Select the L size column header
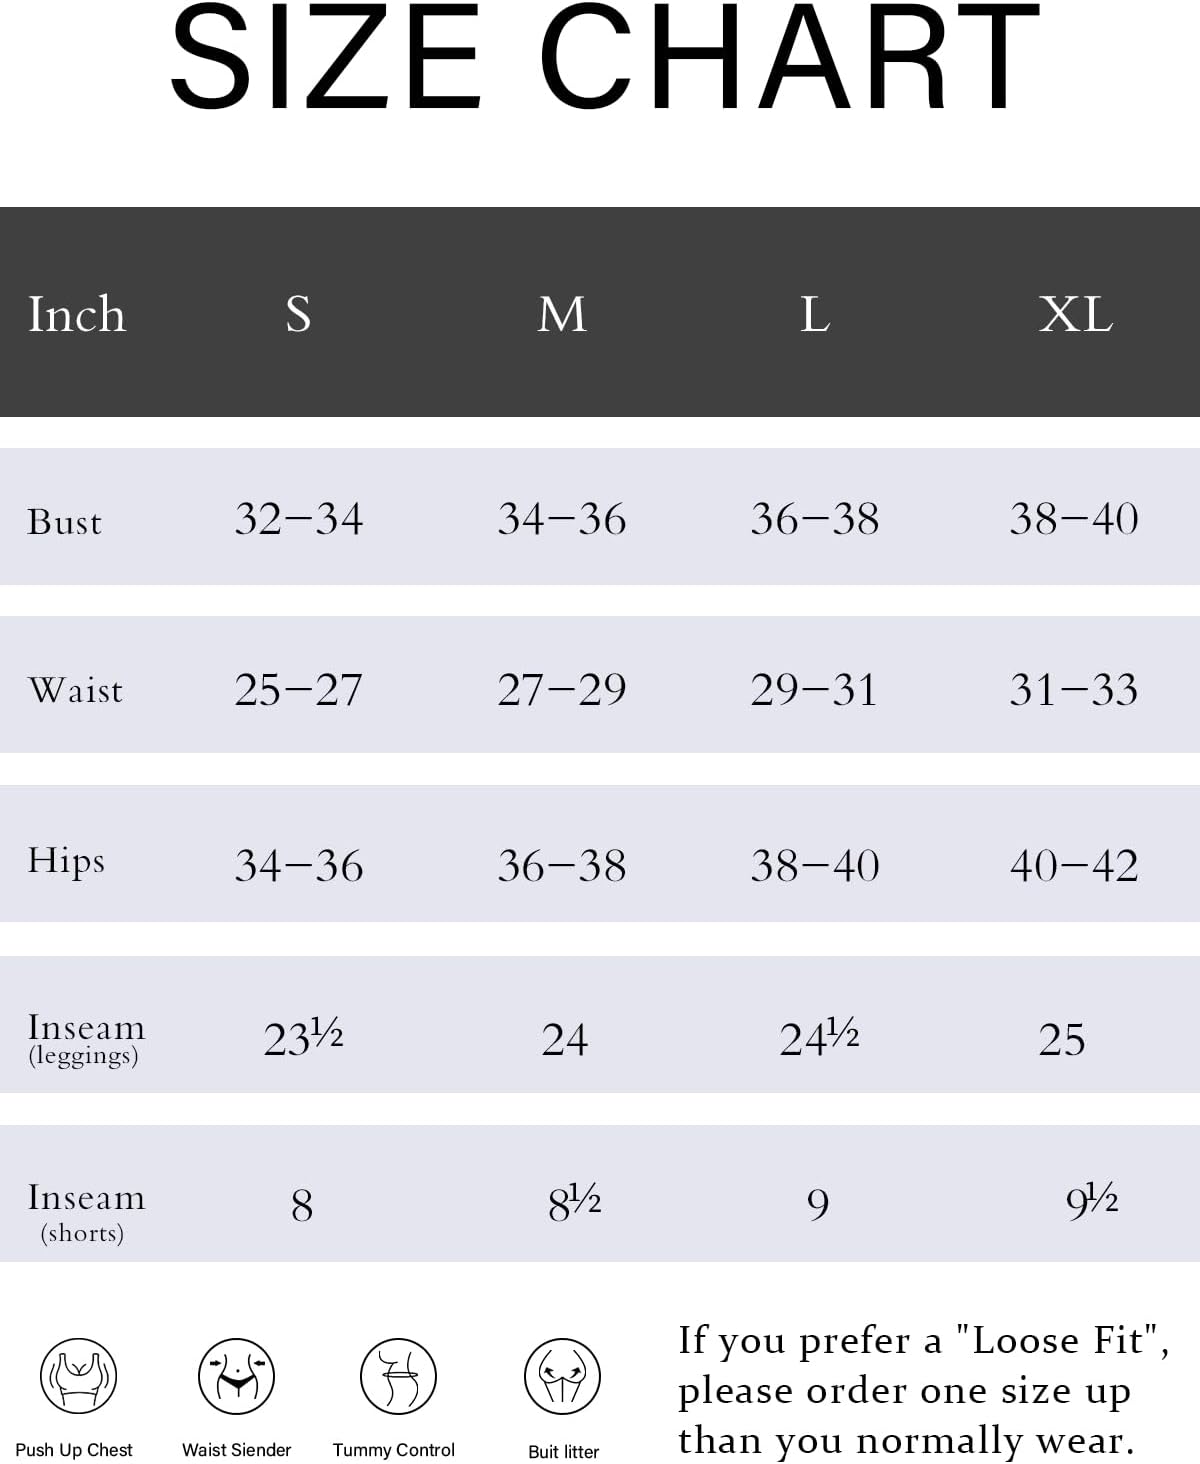Screen dimensions: 1200x1464 [x=815, y=314]
